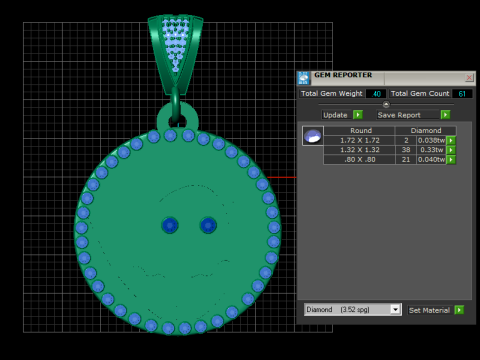Select the 1.32 X 1.32 size cell

tap(360, 150)
